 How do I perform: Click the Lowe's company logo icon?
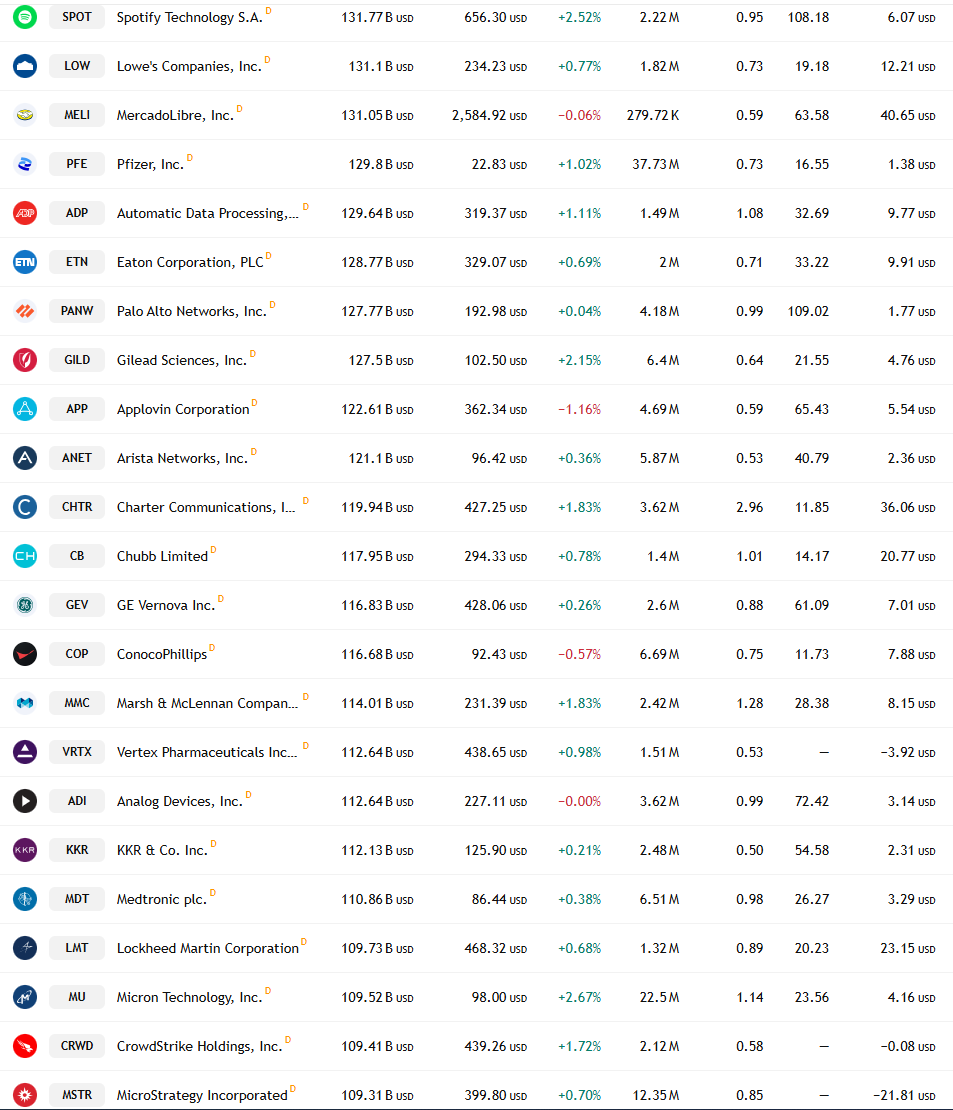coord(25,66)
